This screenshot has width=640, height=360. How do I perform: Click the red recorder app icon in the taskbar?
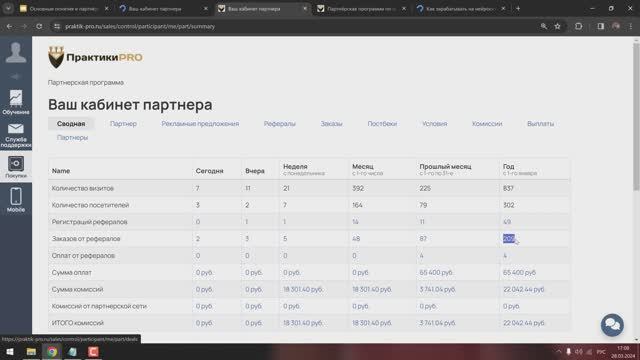pos(93,351)
